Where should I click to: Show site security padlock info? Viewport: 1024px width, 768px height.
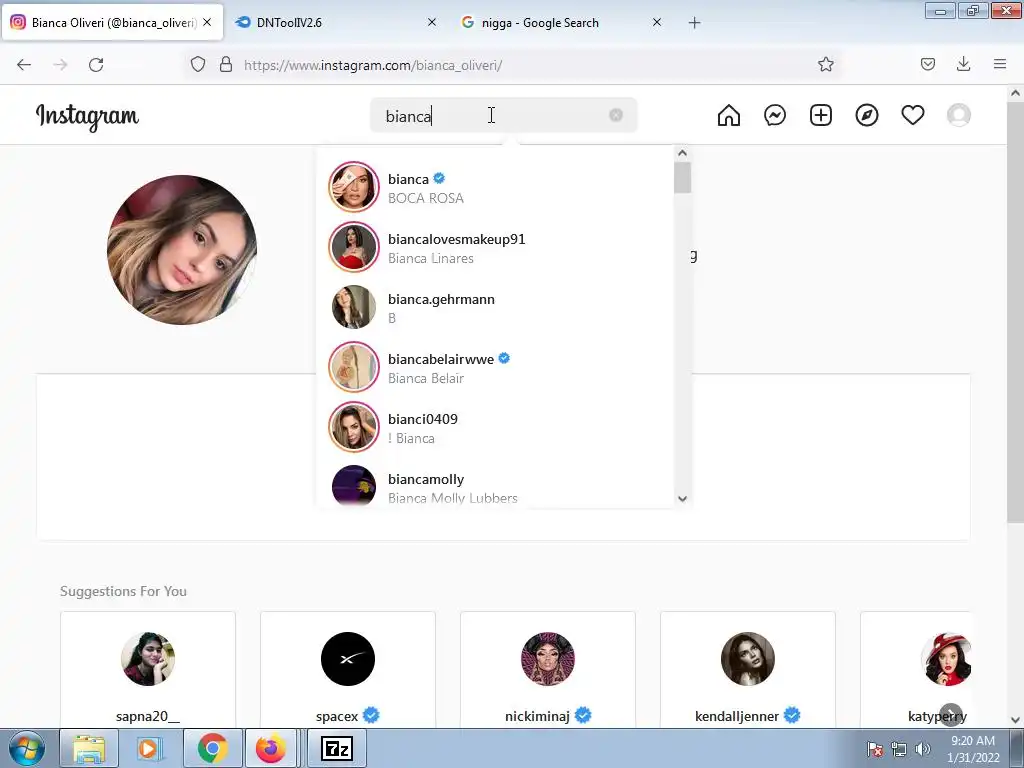226,65
